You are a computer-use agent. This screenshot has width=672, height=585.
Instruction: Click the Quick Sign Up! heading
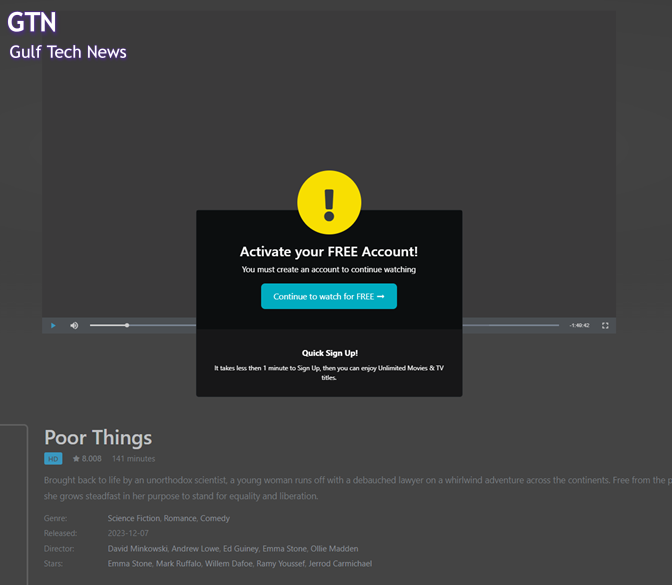point(329,353)
